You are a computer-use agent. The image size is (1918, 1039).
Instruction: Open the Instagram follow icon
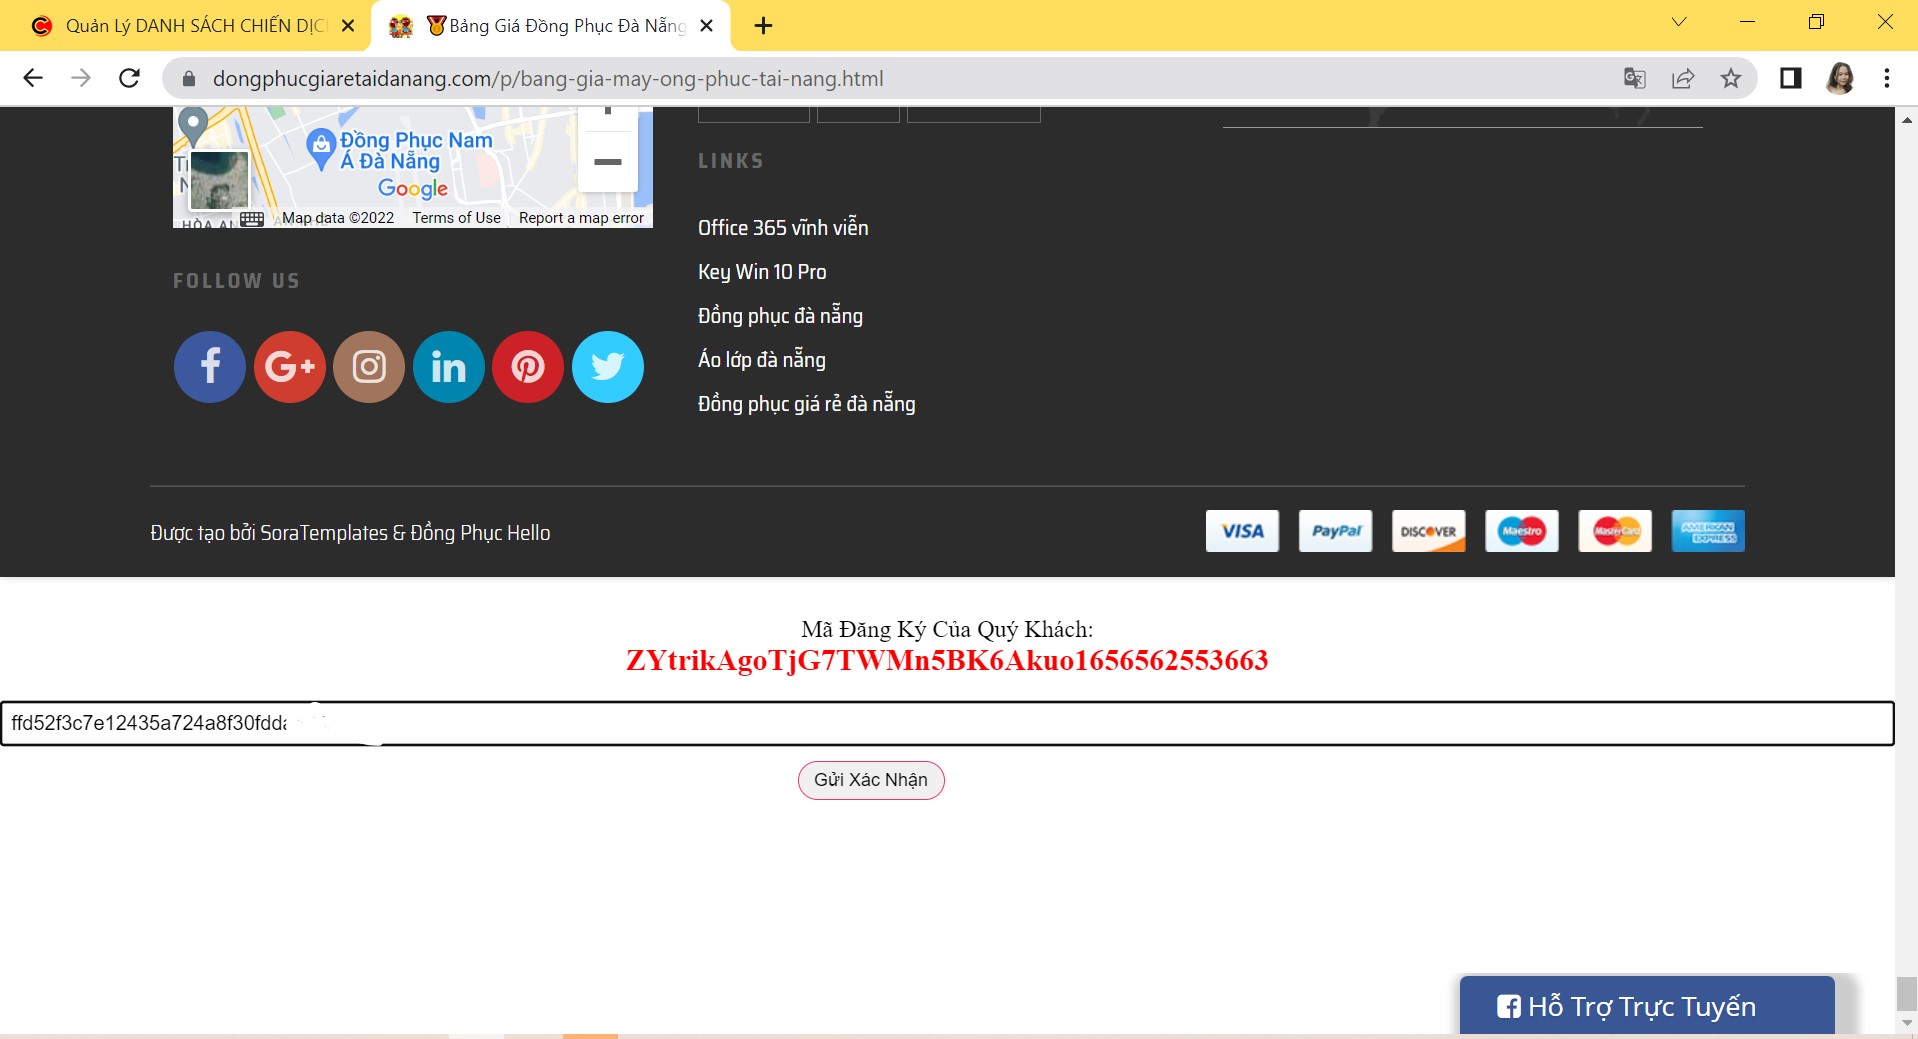pyautogui.click(x=369, y=367)
